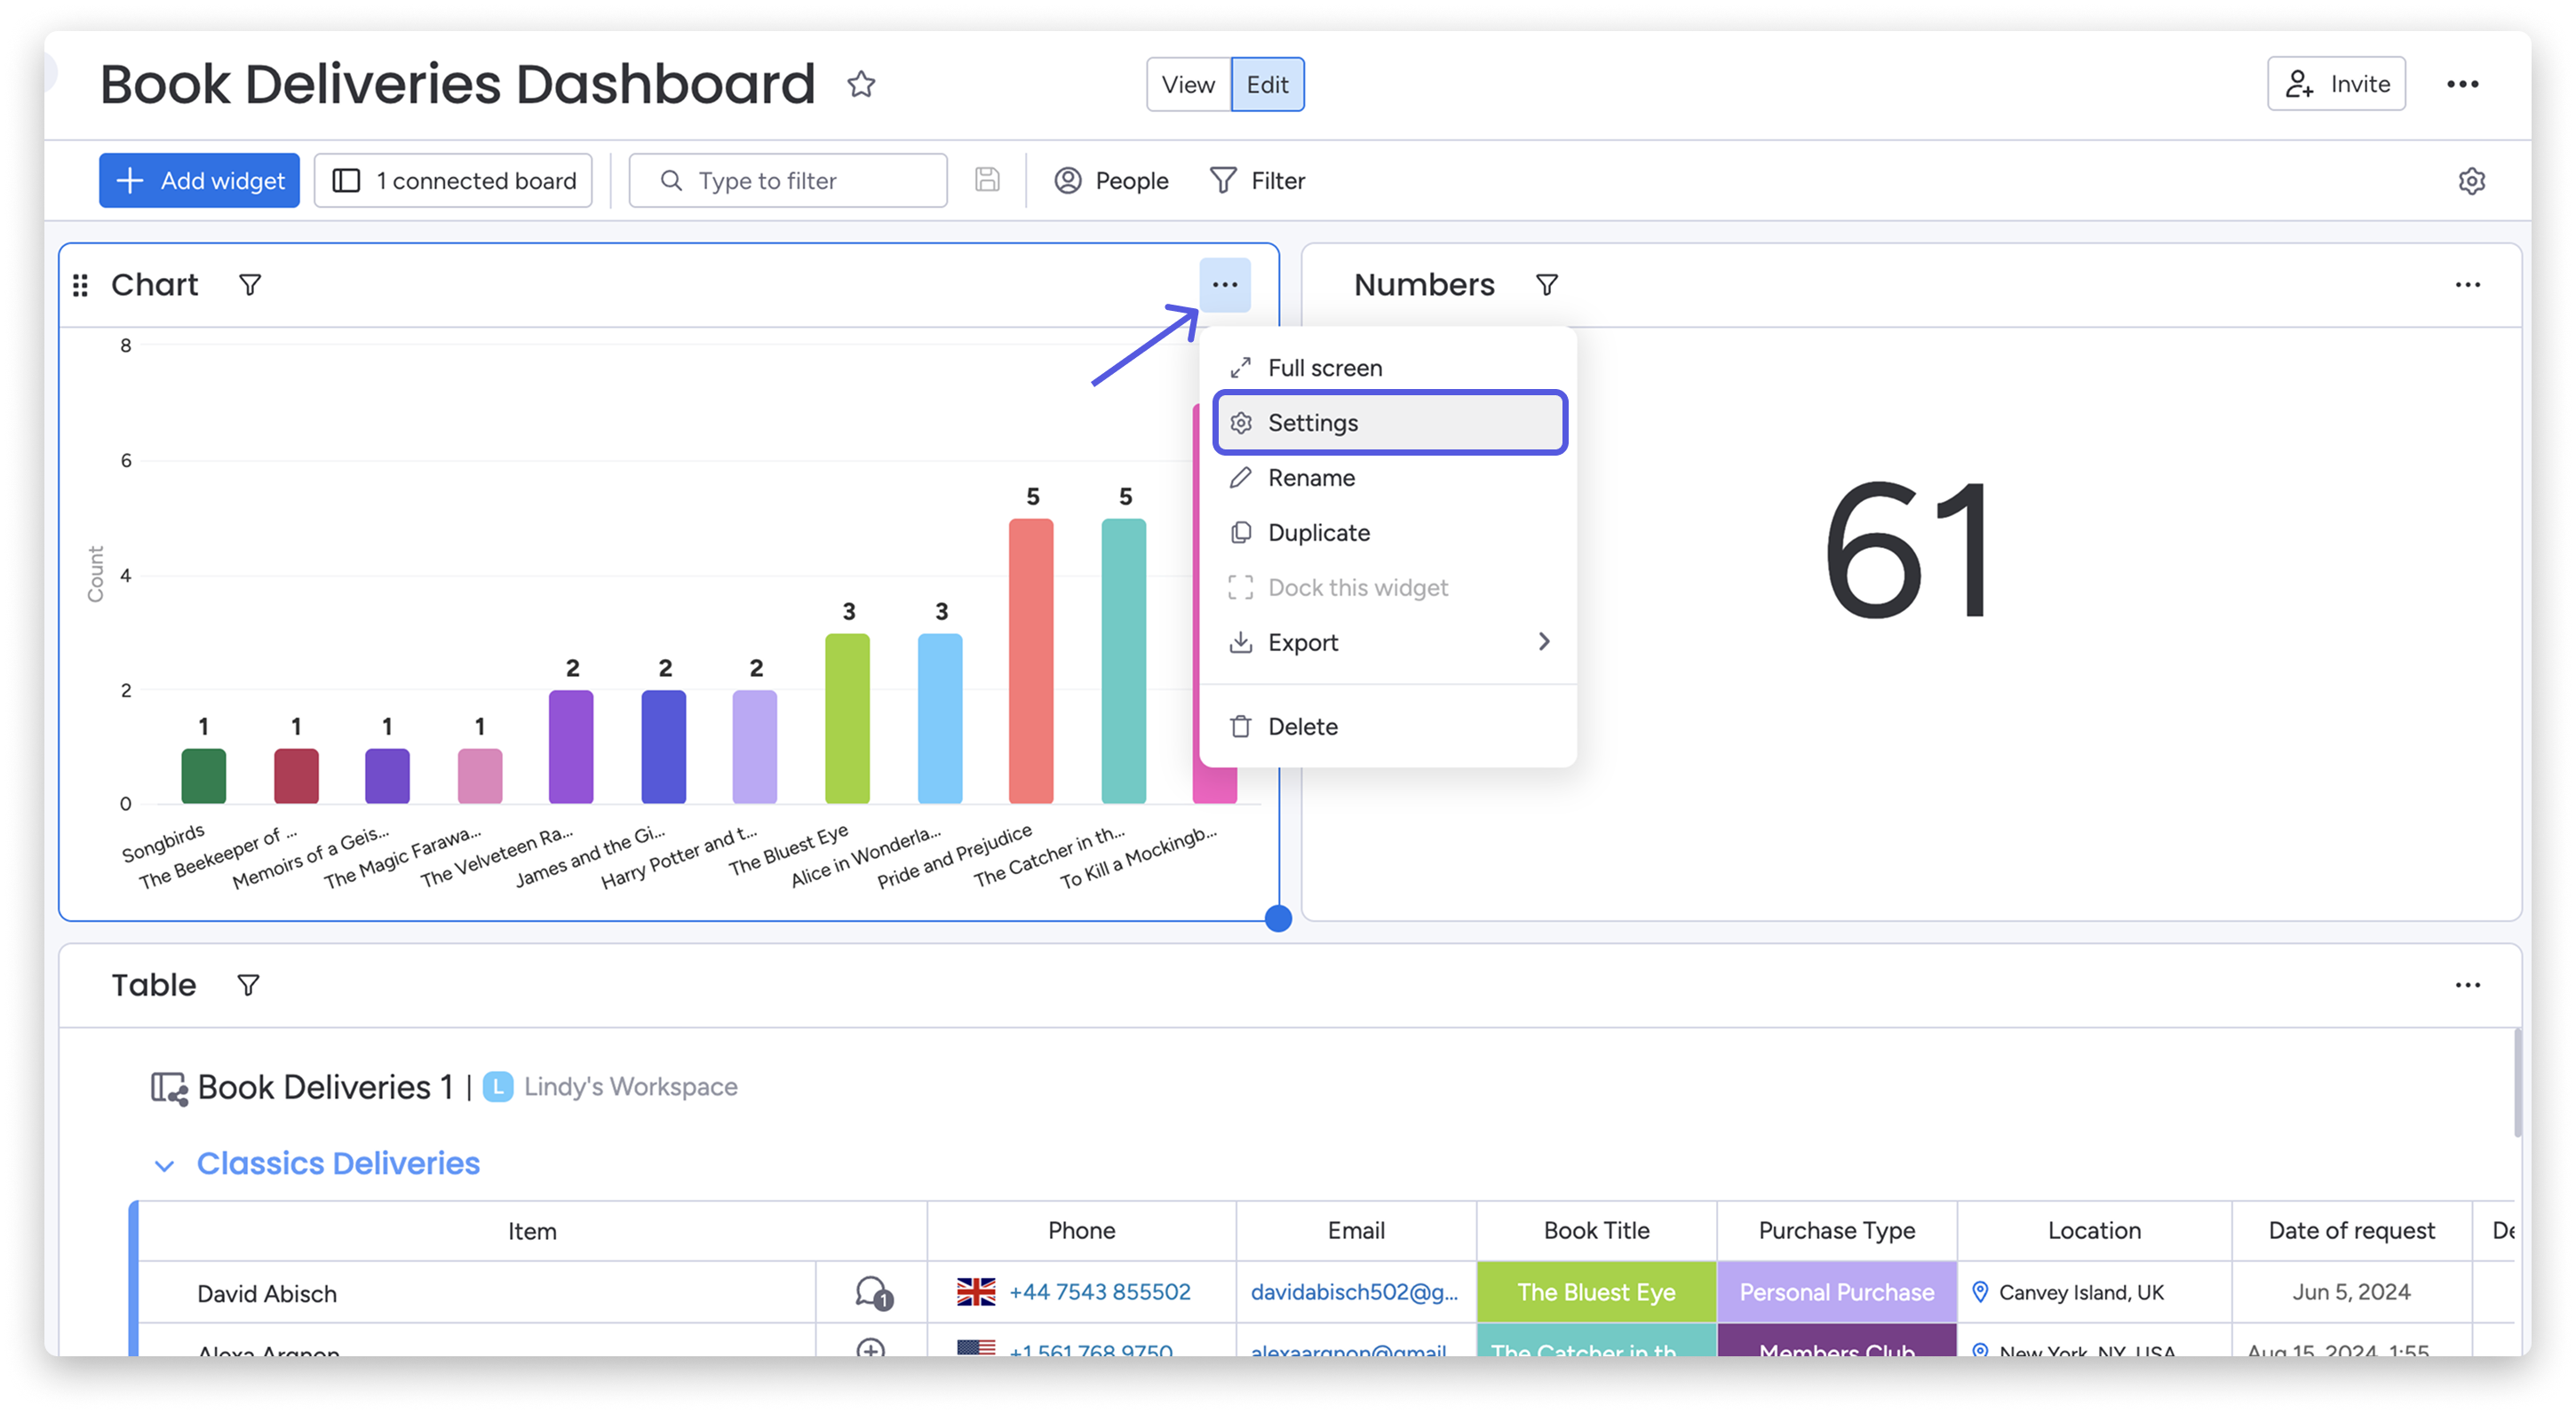This screenshot has width=2576, height=1414.
Task: Click the David Abisch item name
Action: click(x=267, y=1294)
